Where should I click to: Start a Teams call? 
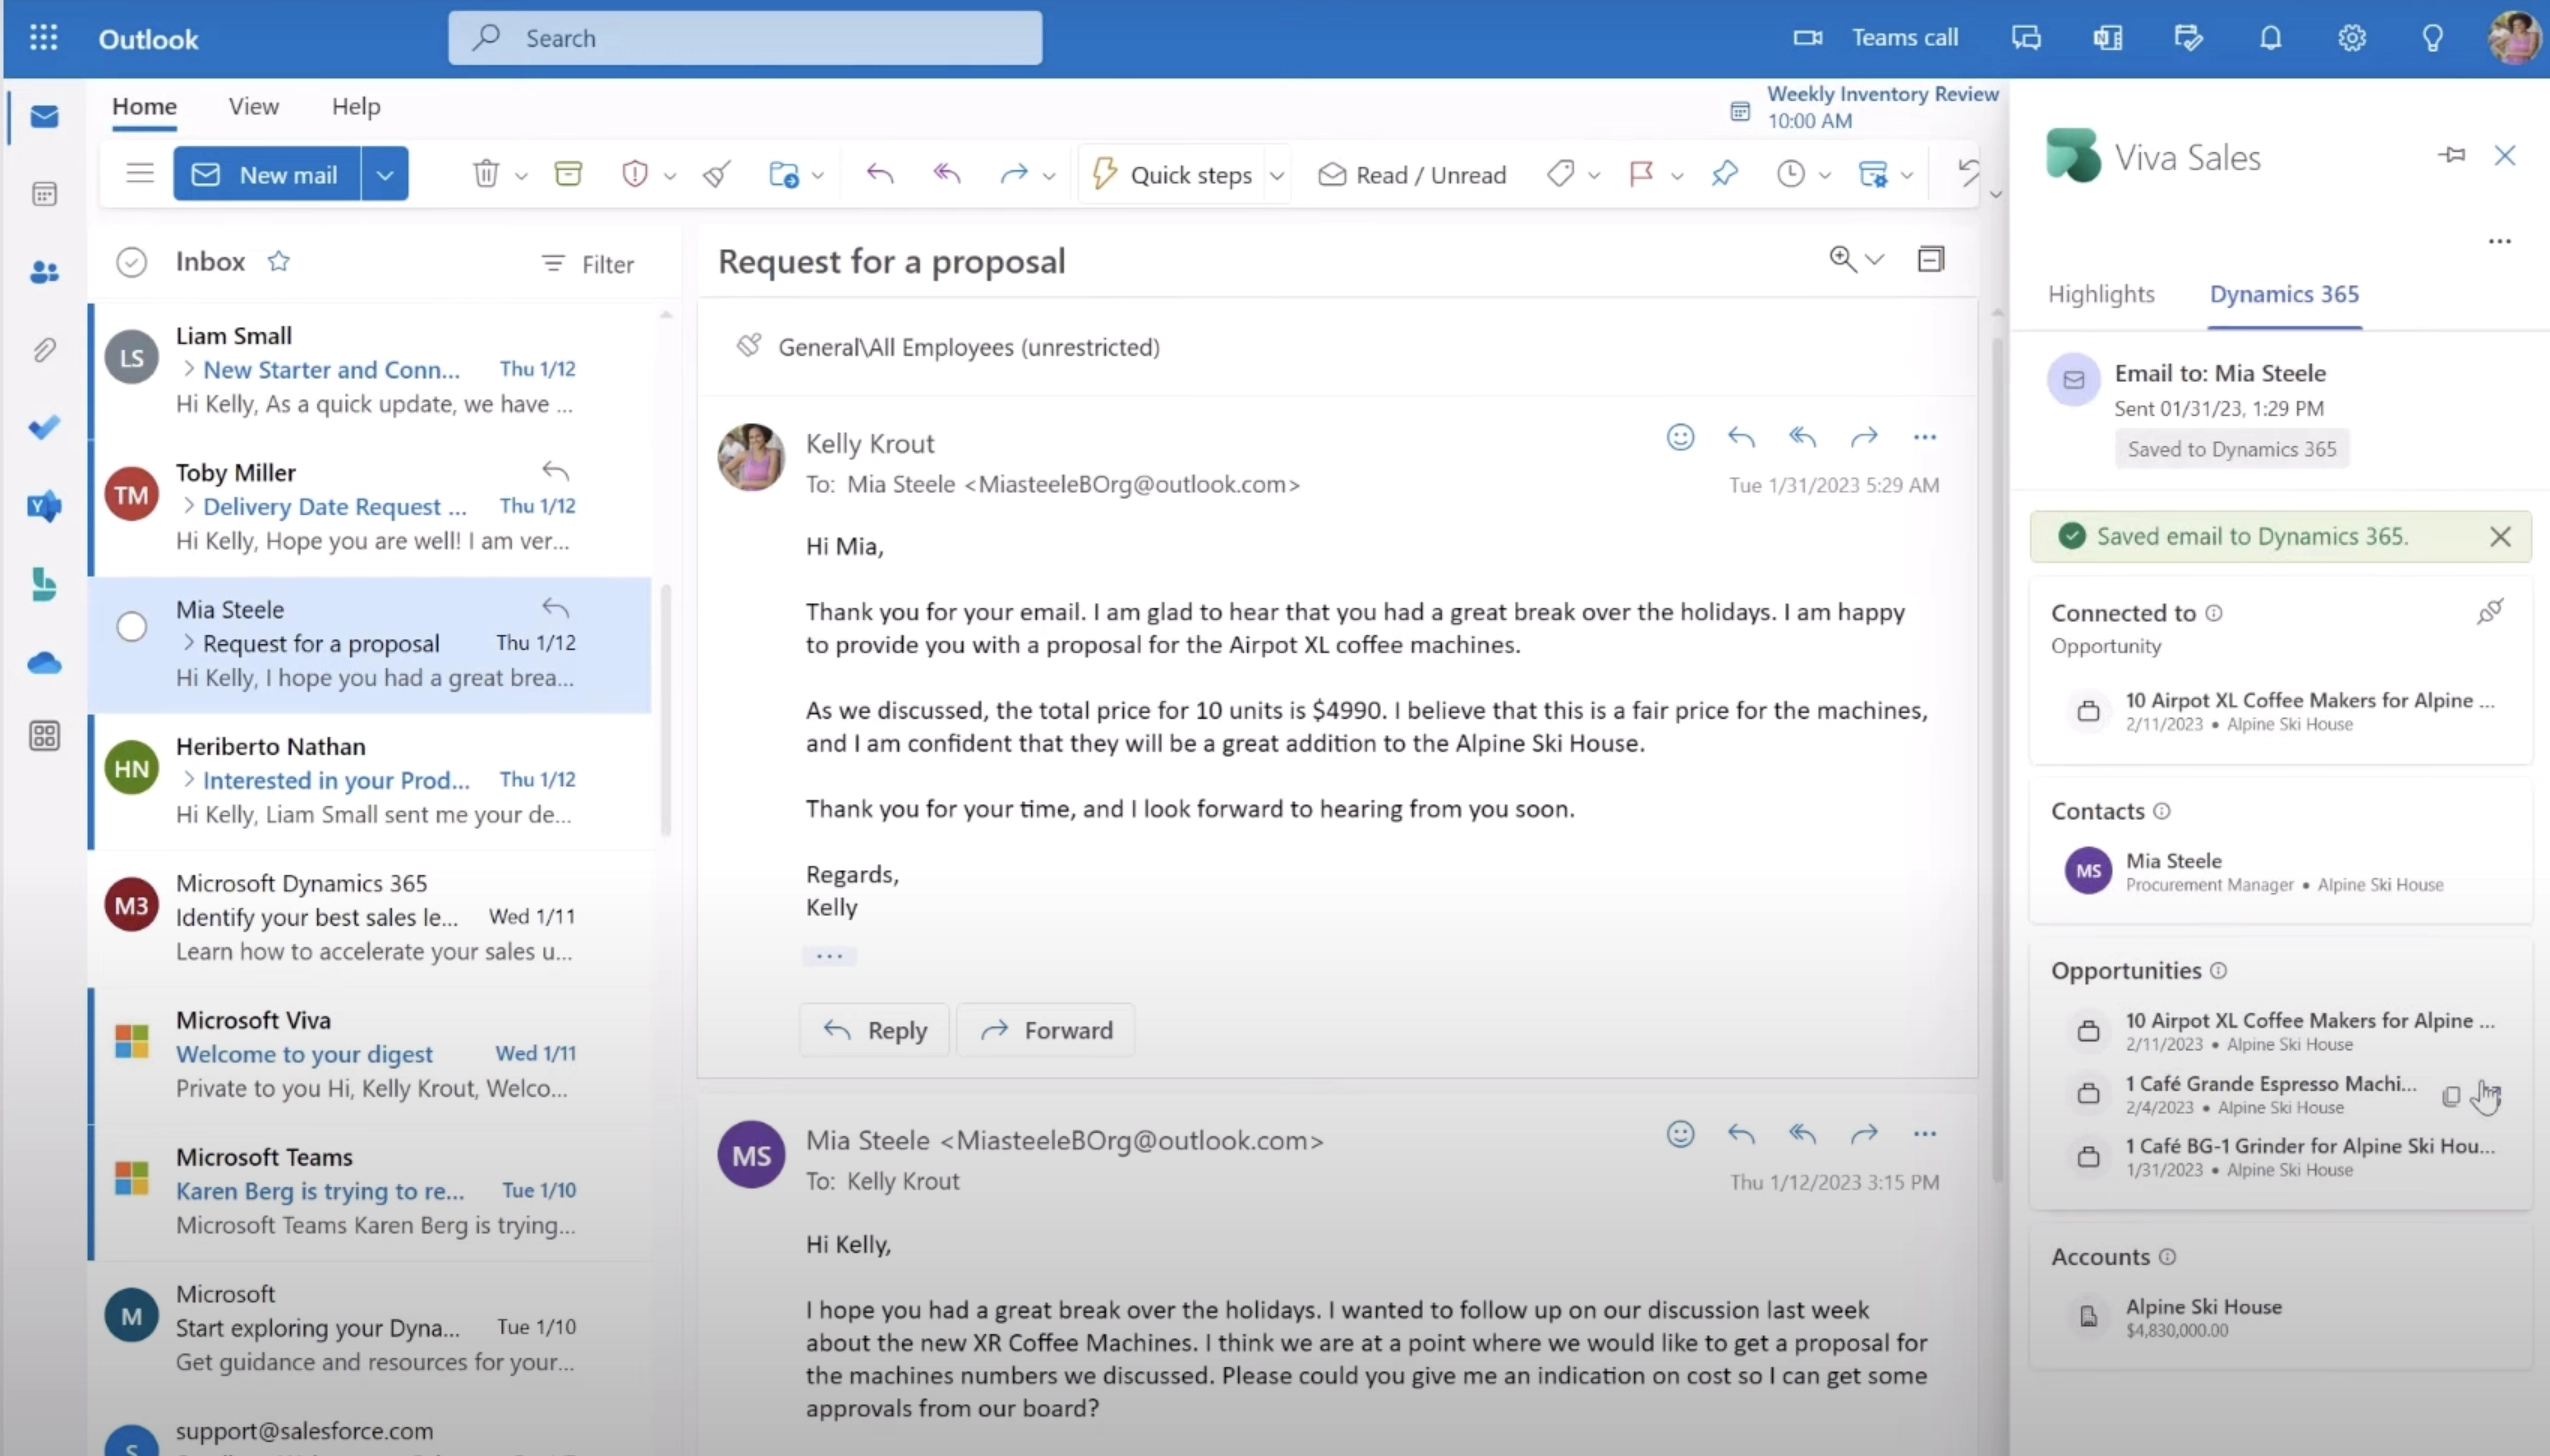point(1876,38)
